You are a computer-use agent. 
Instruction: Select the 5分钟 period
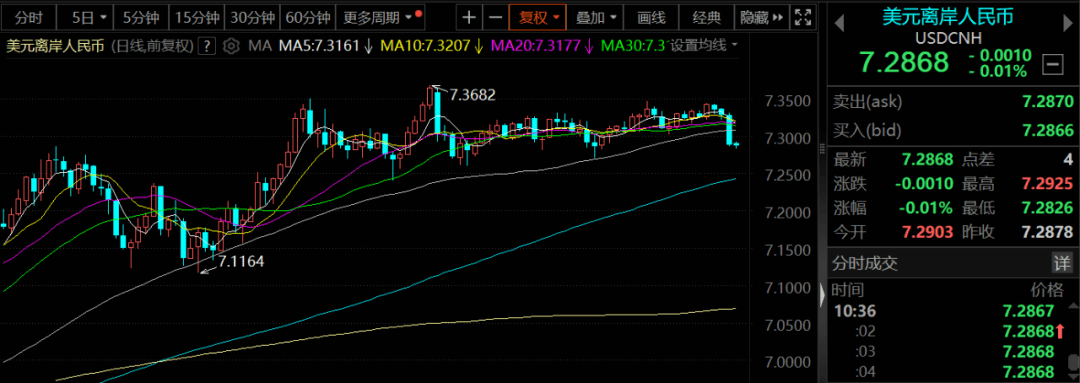click(x=141, y=17)
